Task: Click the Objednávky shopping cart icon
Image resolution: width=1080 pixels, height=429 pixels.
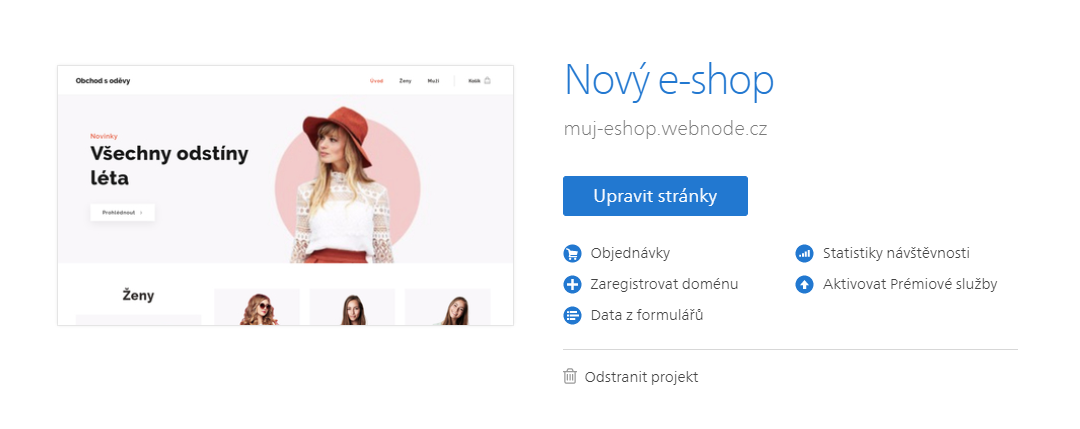Action: pyautogui.click(x=572, y=253)
